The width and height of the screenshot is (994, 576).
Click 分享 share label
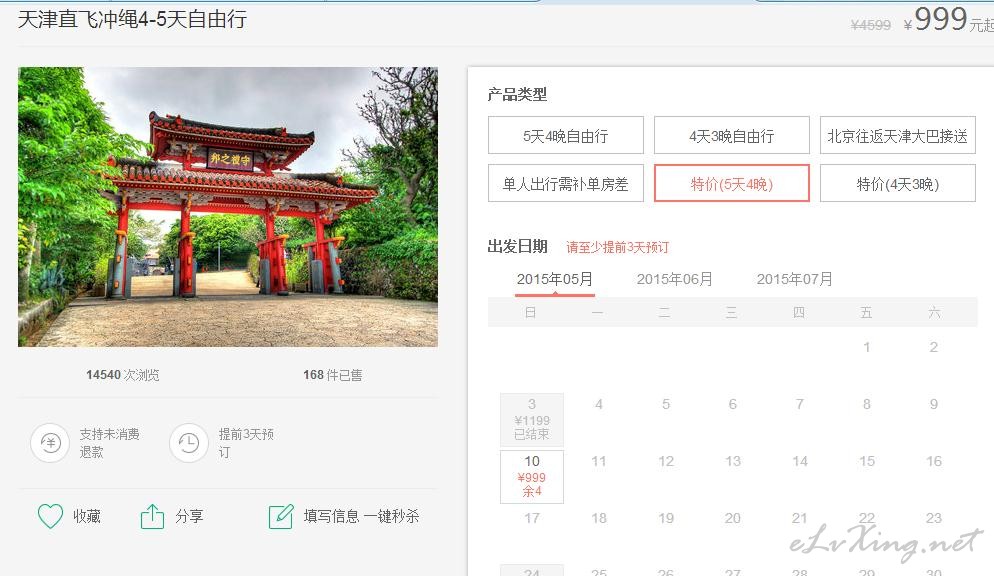tap(189, 516)
